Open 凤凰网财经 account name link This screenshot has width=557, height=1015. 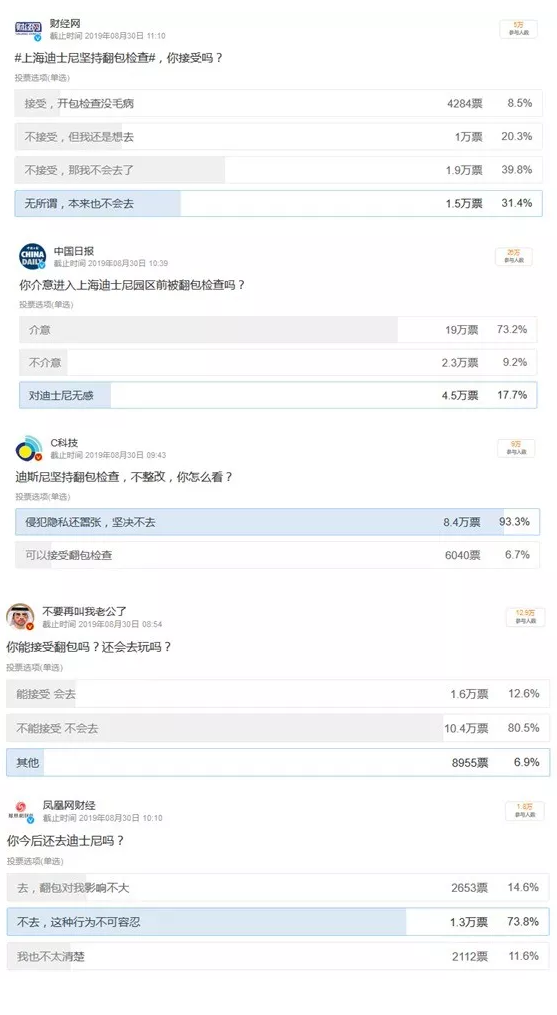coord(69,805)
